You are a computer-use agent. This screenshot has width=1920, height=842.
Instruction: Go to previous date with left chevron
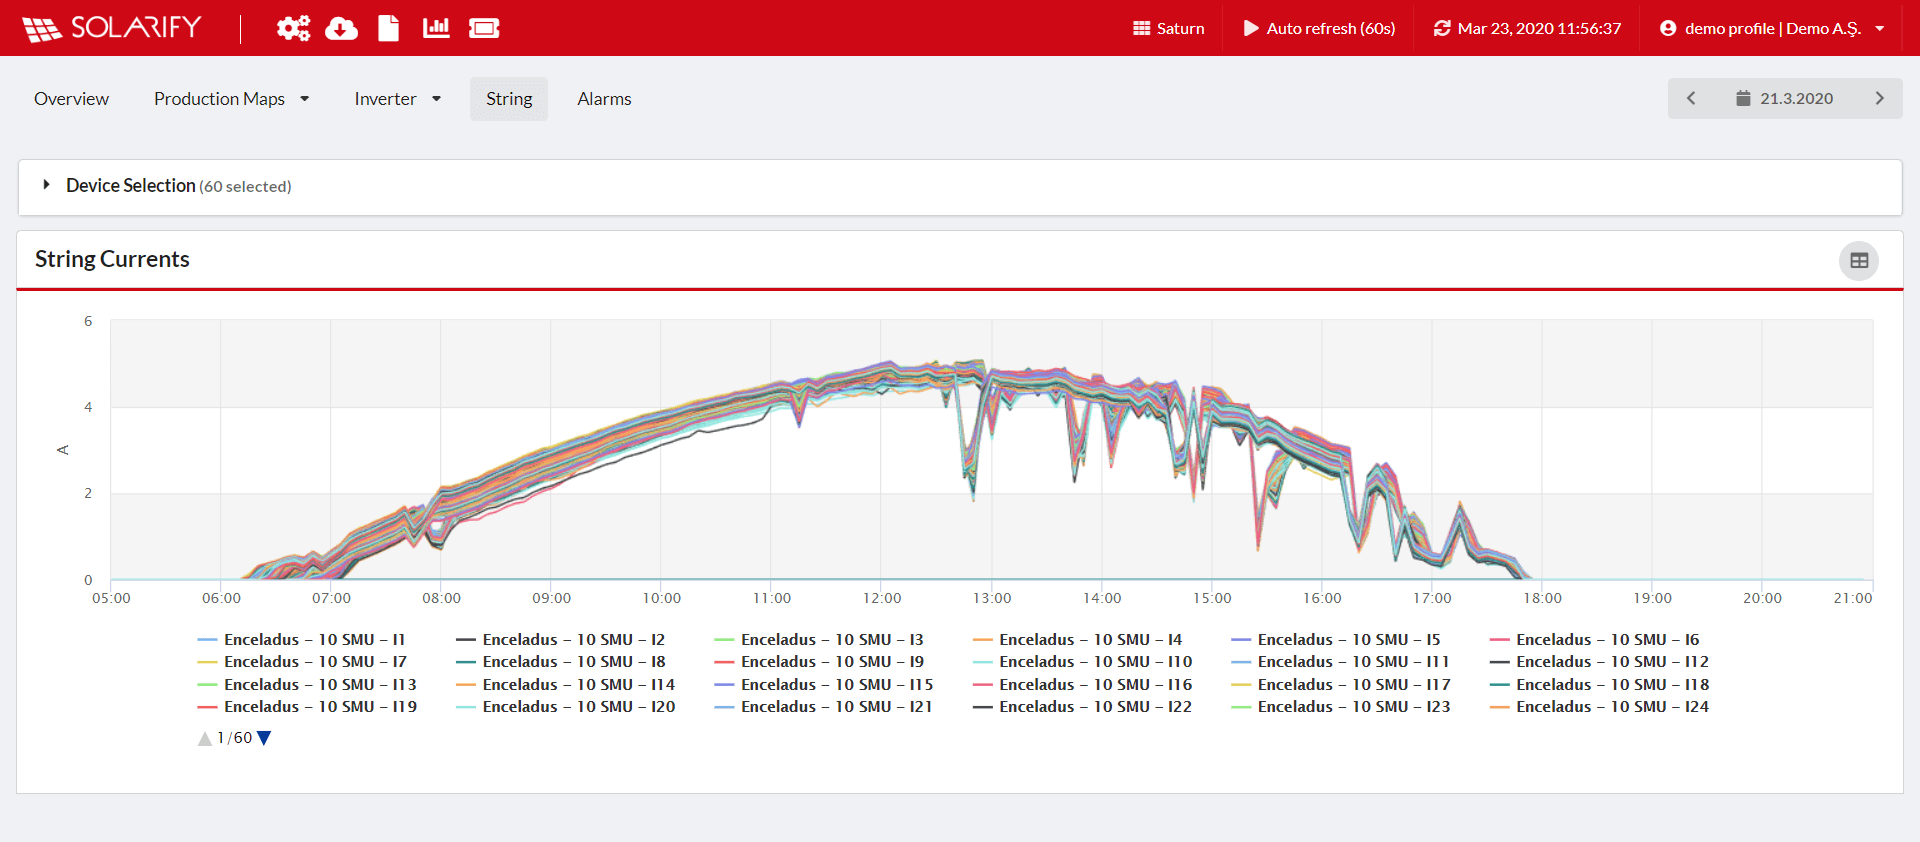[1691, 98]
